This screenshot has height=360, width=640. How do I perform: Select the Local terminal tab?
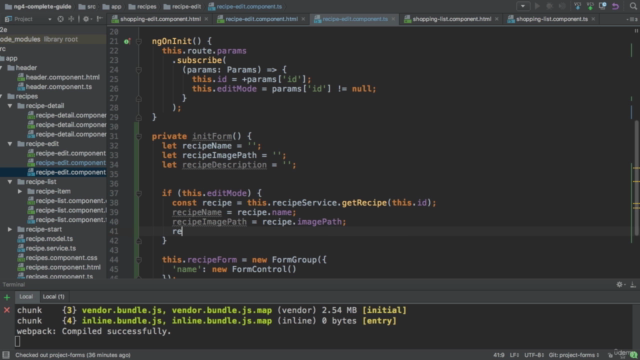(x=26, y=297)
